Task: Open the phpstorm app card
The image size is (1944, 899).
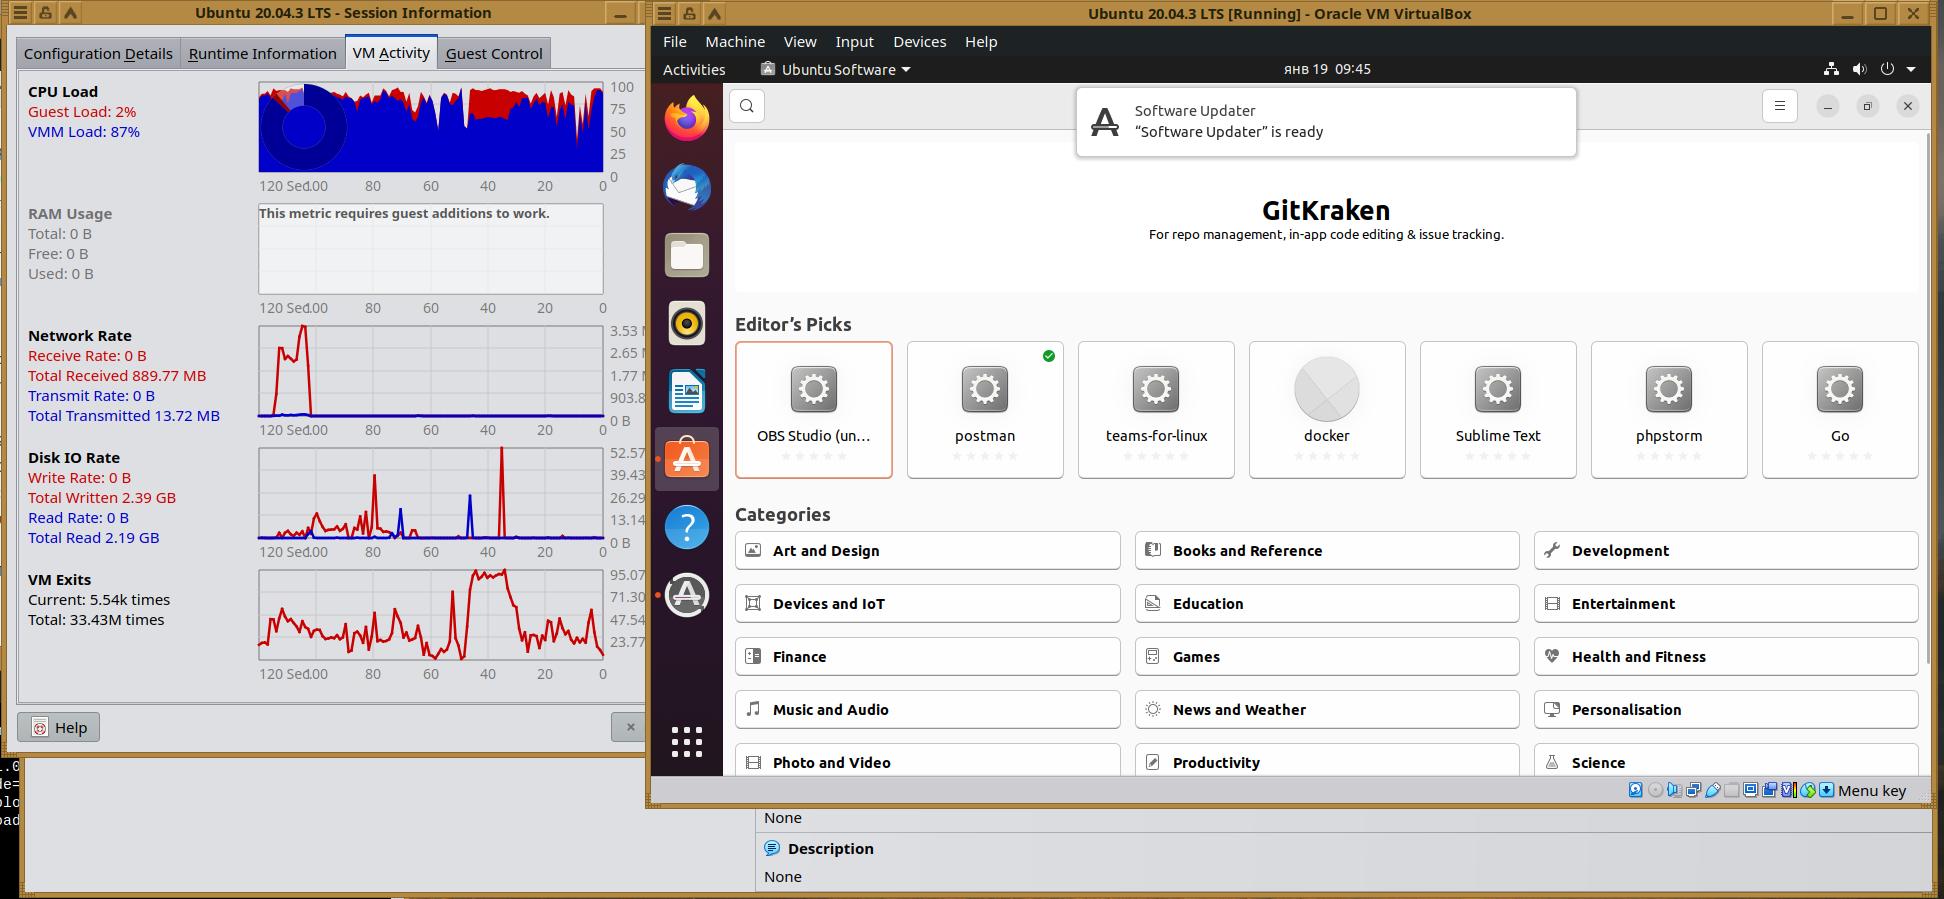Action: coord(1669,410)
